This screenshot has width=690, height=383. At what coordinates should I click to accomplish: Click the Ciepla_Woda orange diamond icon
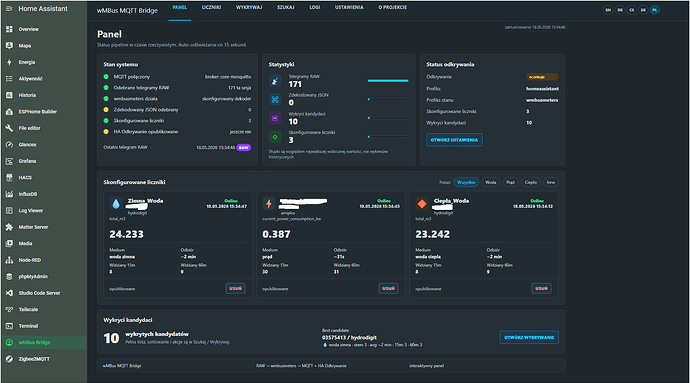coord(422,203)
